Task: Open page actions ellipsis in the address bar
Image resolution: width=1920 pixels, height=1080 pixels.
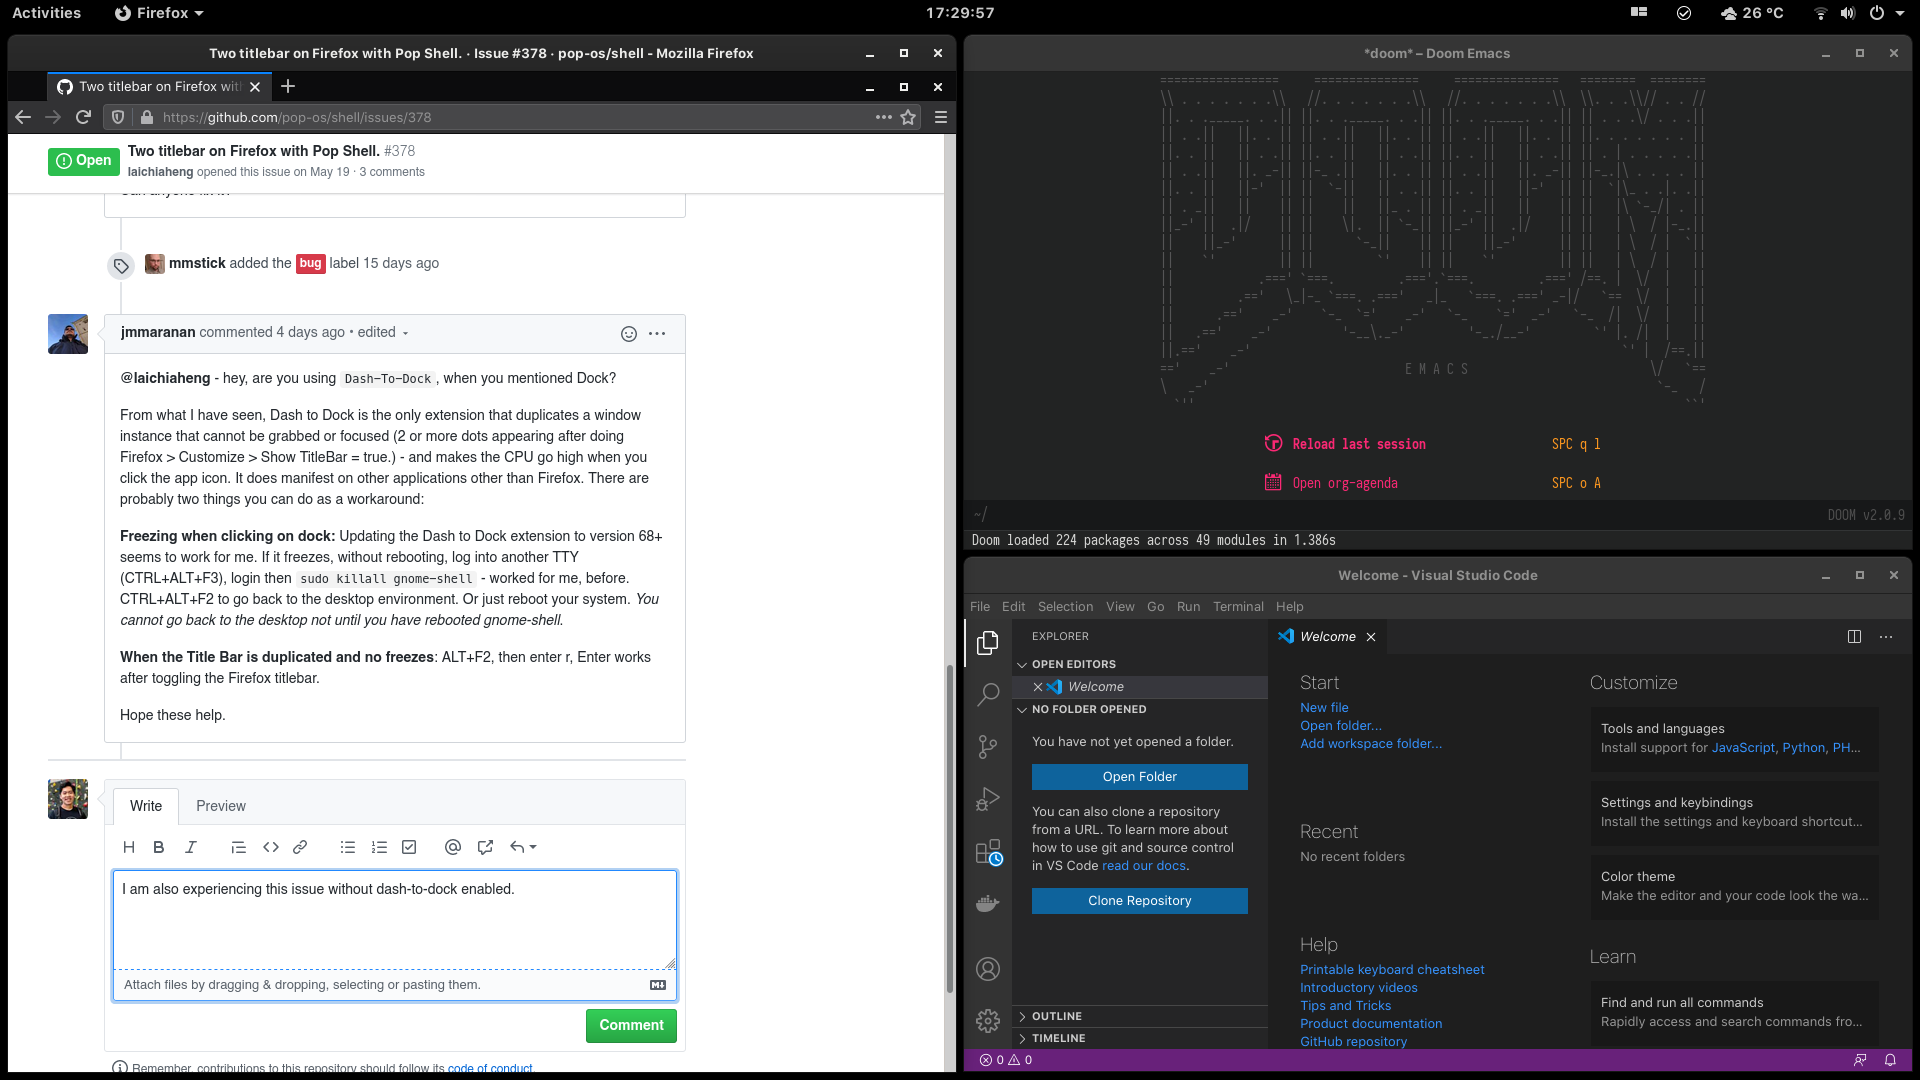Action: click(883, 117)
